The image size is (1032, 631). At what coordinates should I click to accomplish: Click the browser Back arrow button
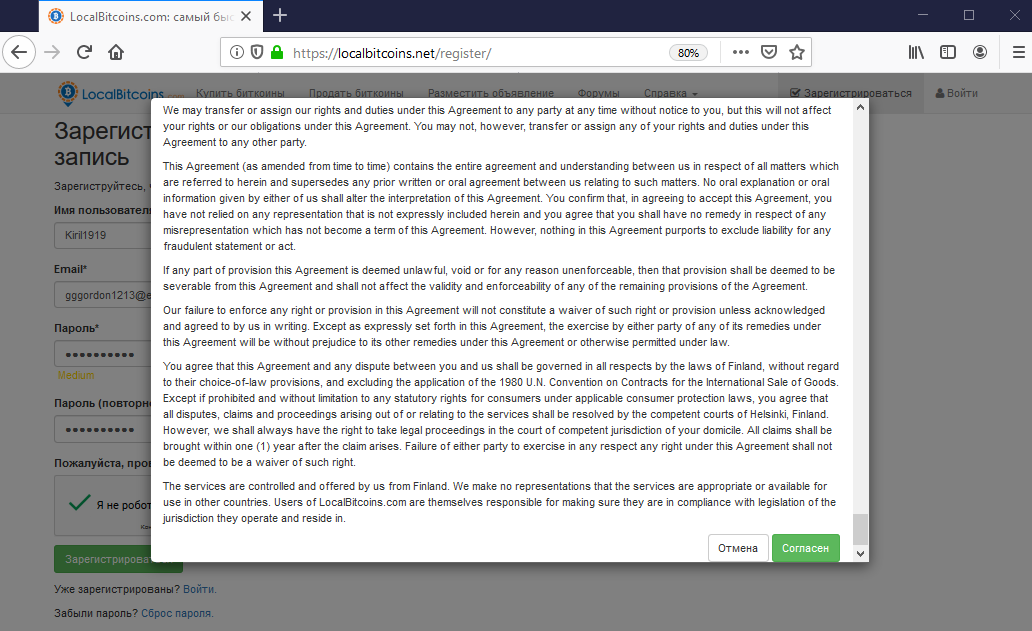(x=19, y=53)
